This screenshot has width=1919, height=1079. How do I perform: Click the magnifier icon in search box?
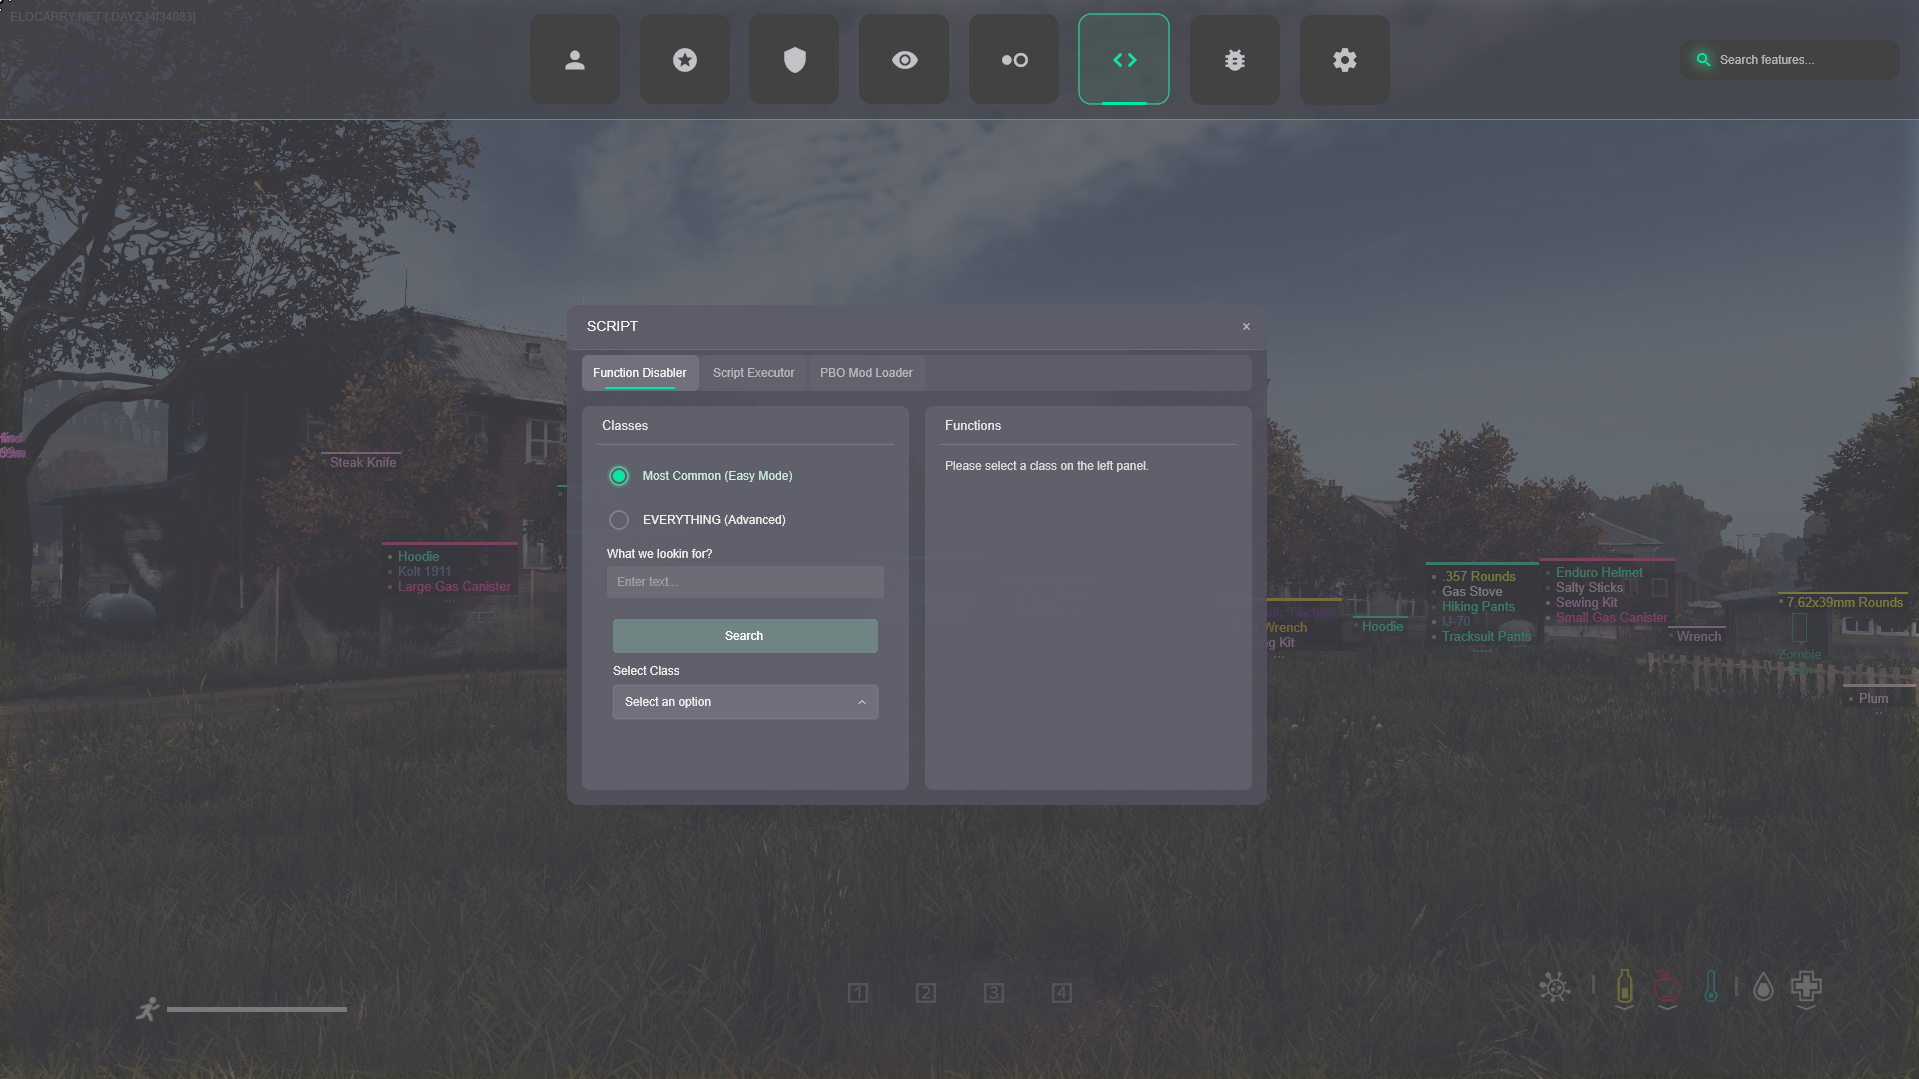[1703, 60]
